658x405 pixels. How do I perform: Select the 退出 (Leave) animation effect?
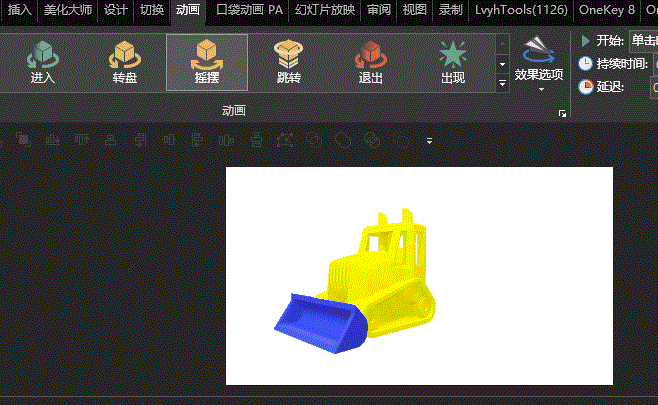[370, 62]
